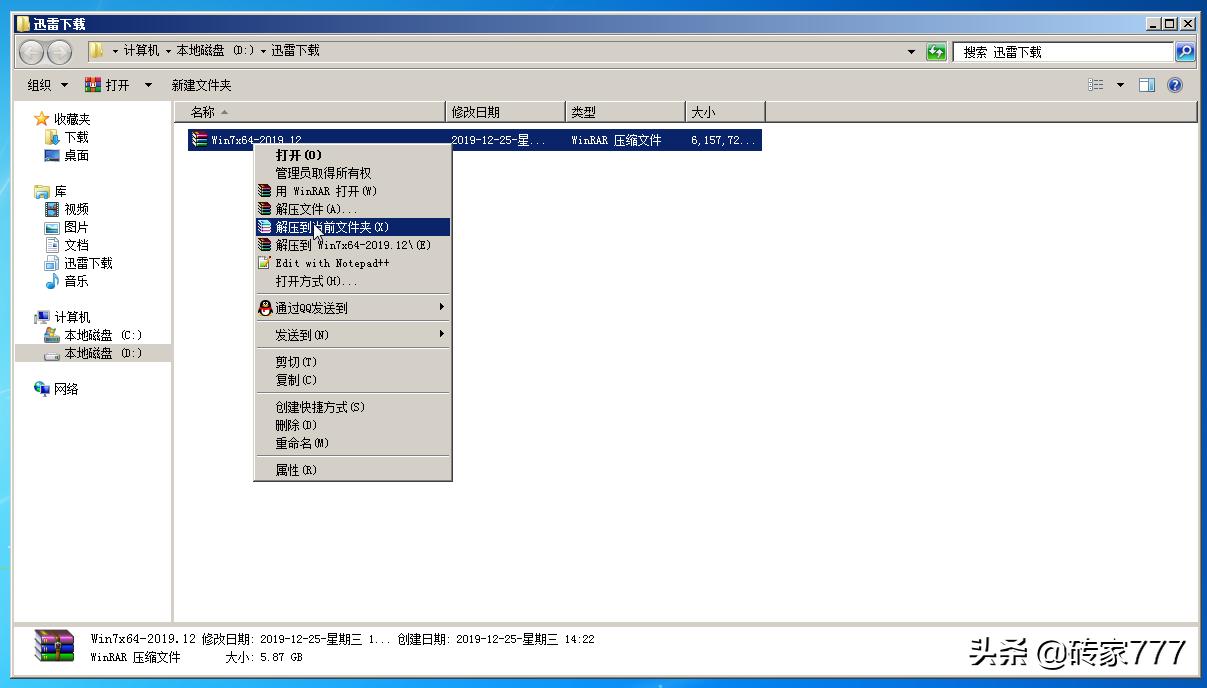Toggle the preview pane icon
The width and height of the screenshot is (1207, 688).
[1147, 85]
